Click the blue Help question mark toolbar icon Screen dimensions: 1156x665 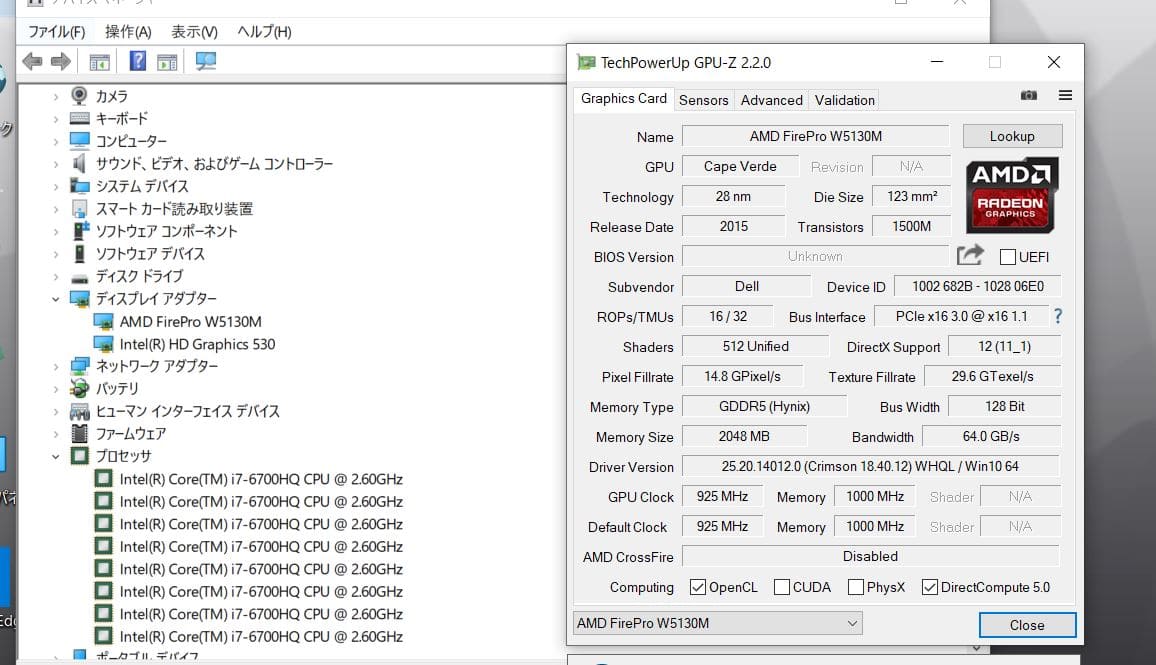(x=137, y=61)
